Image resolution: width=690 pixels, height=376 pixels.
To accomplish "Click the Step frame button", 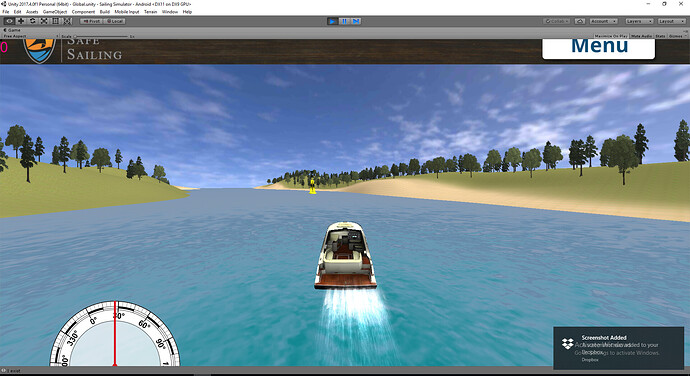I will 356,21.
